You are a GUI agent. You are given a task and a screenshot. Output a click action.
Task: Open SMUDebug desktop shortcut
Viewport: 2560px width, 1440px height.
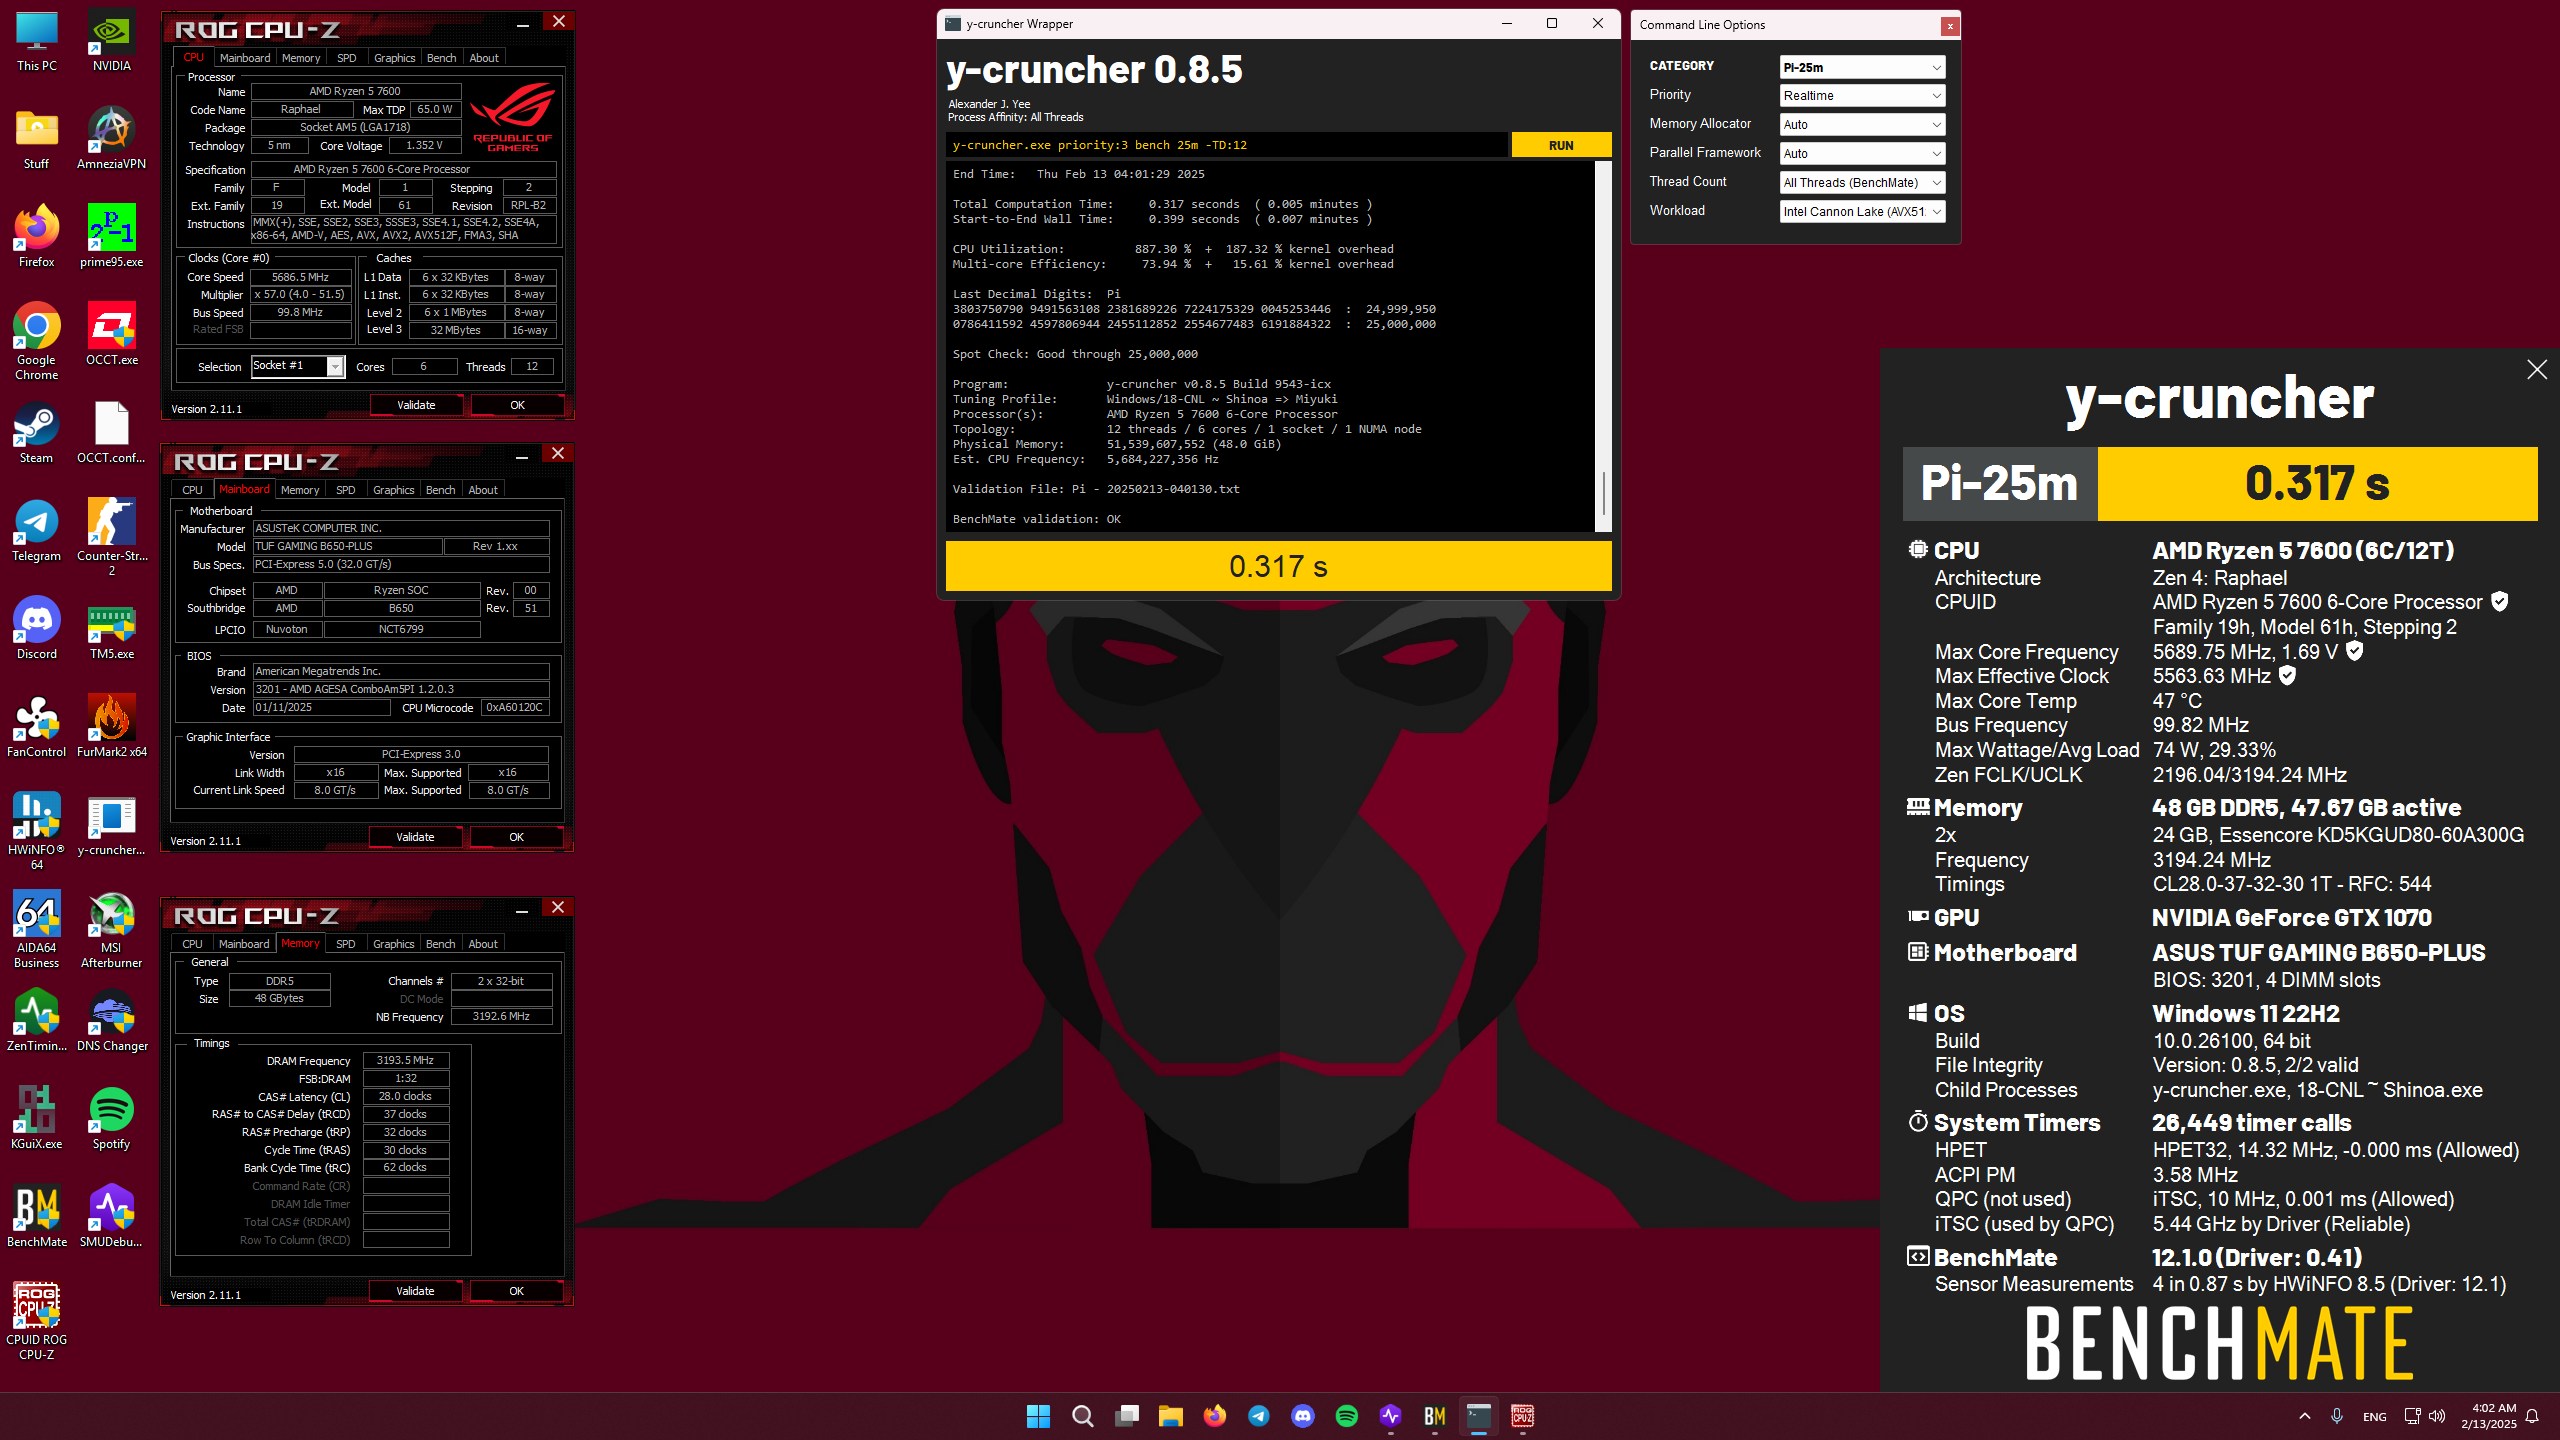pyautogui.click(x=111, y=1218)
